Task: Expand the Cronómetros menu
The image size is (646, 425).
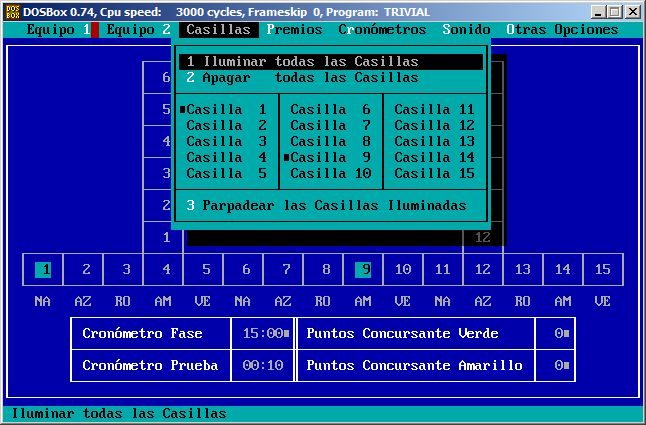Action: 382,29
